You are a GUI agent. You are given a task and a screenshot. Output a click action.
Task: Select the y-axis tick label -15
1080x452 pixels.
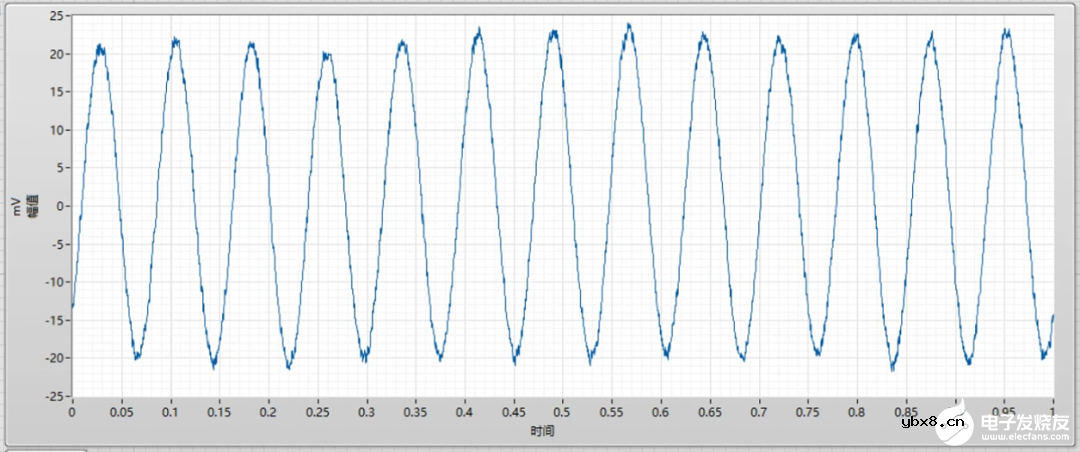point(54,320)
